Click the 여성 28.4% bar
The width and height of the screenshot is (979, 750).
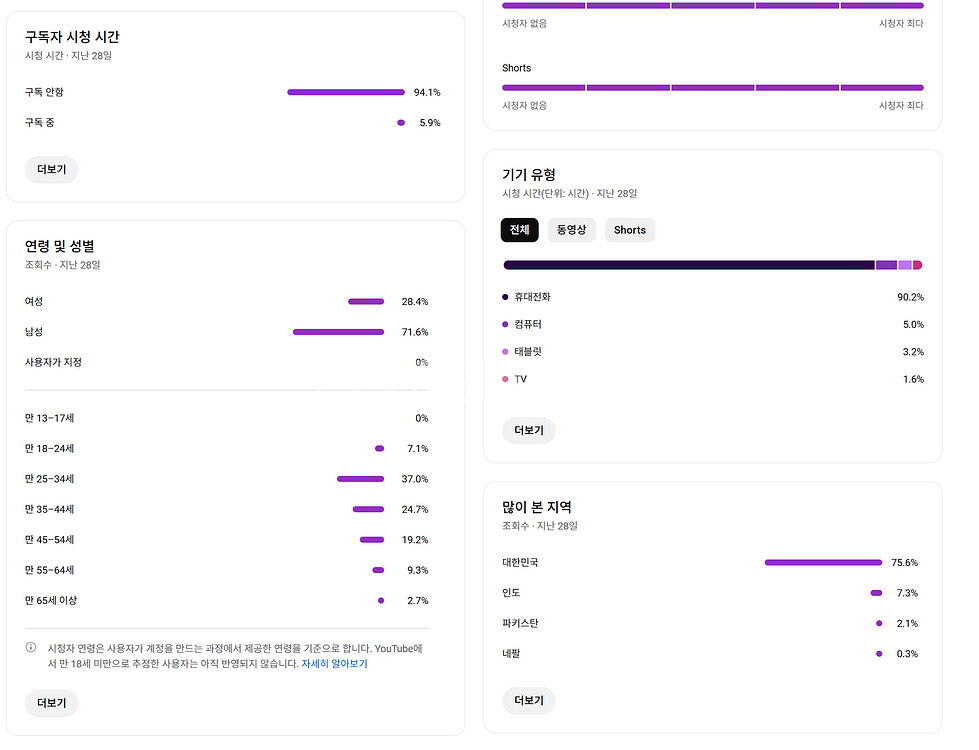[366, 302]
